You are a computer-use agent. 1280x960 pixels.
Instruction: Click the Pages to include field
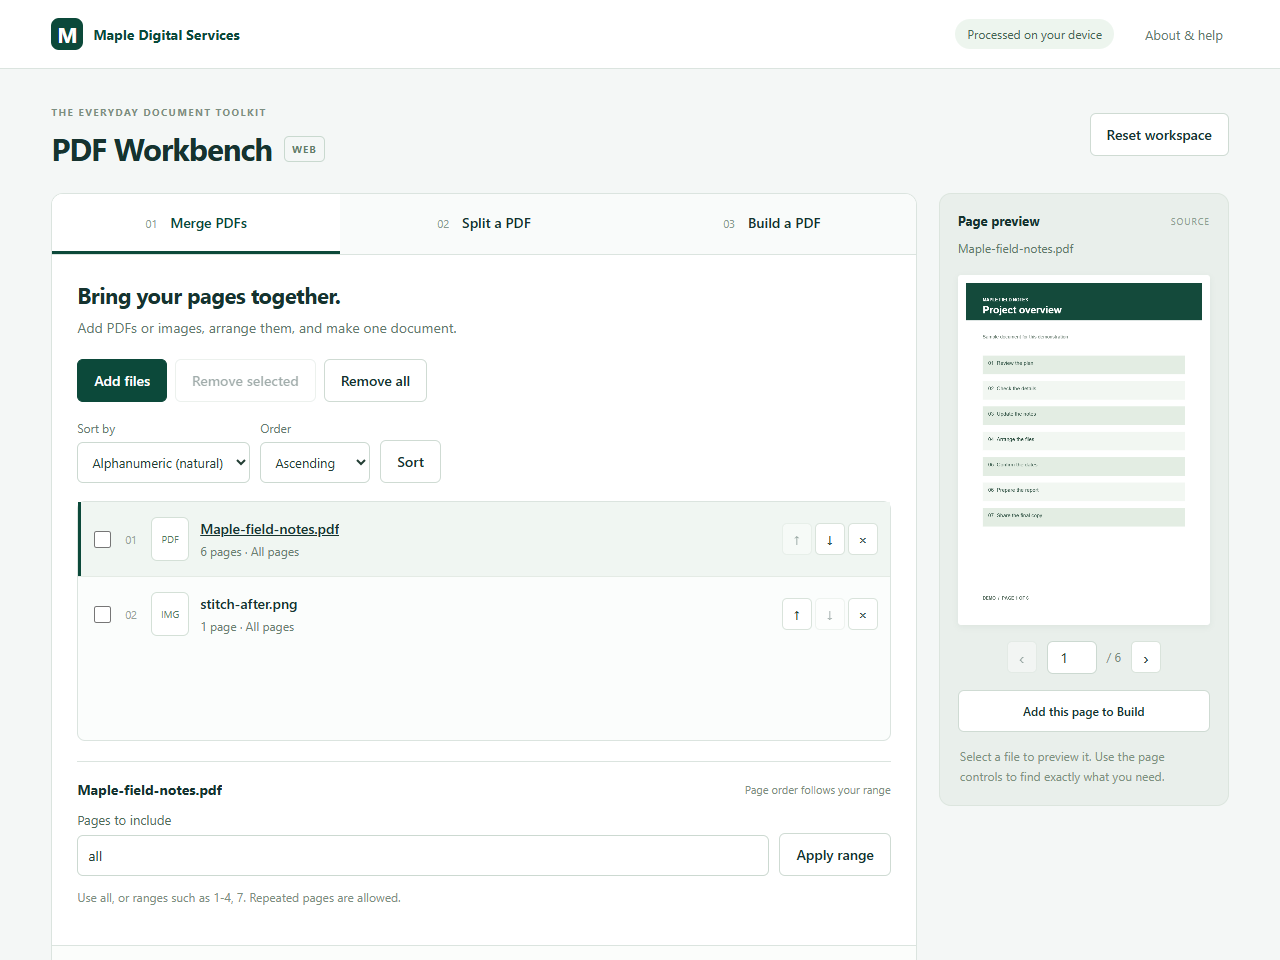point(423,856)
